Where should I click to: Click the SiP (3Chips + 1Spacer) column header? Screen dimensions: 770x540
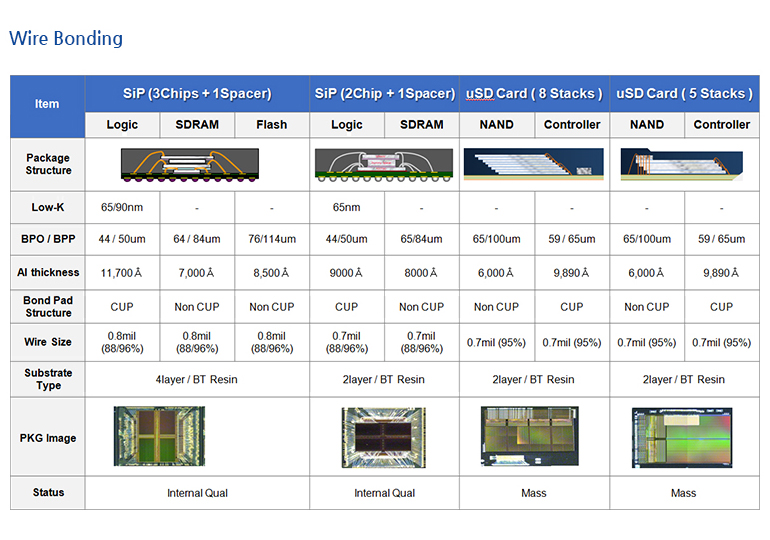tap(196, 93)
